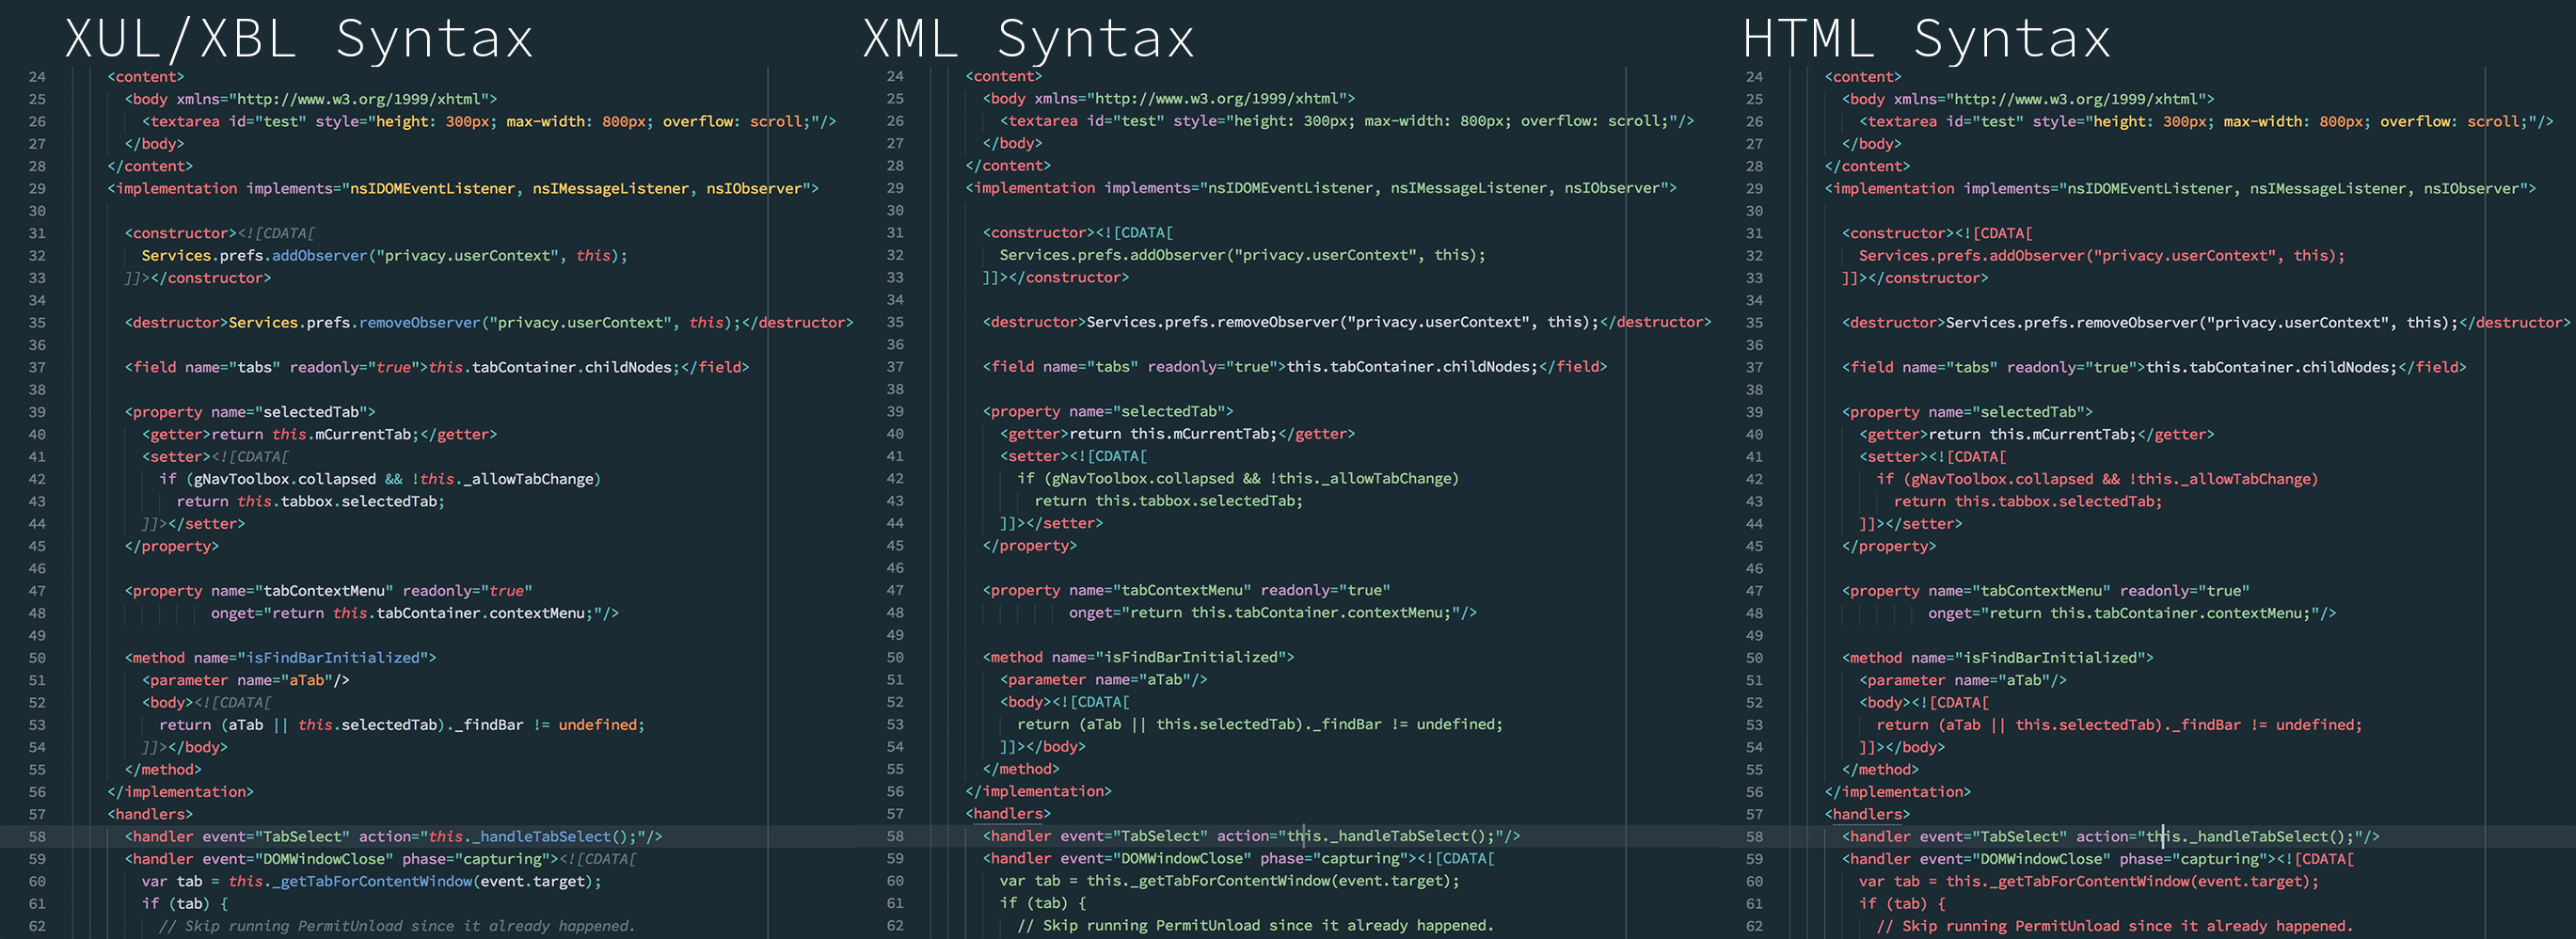Click 'readonly' attribute on line 47 in HTML panel
Screen dimensions: 2576x939
[2155, 591]
